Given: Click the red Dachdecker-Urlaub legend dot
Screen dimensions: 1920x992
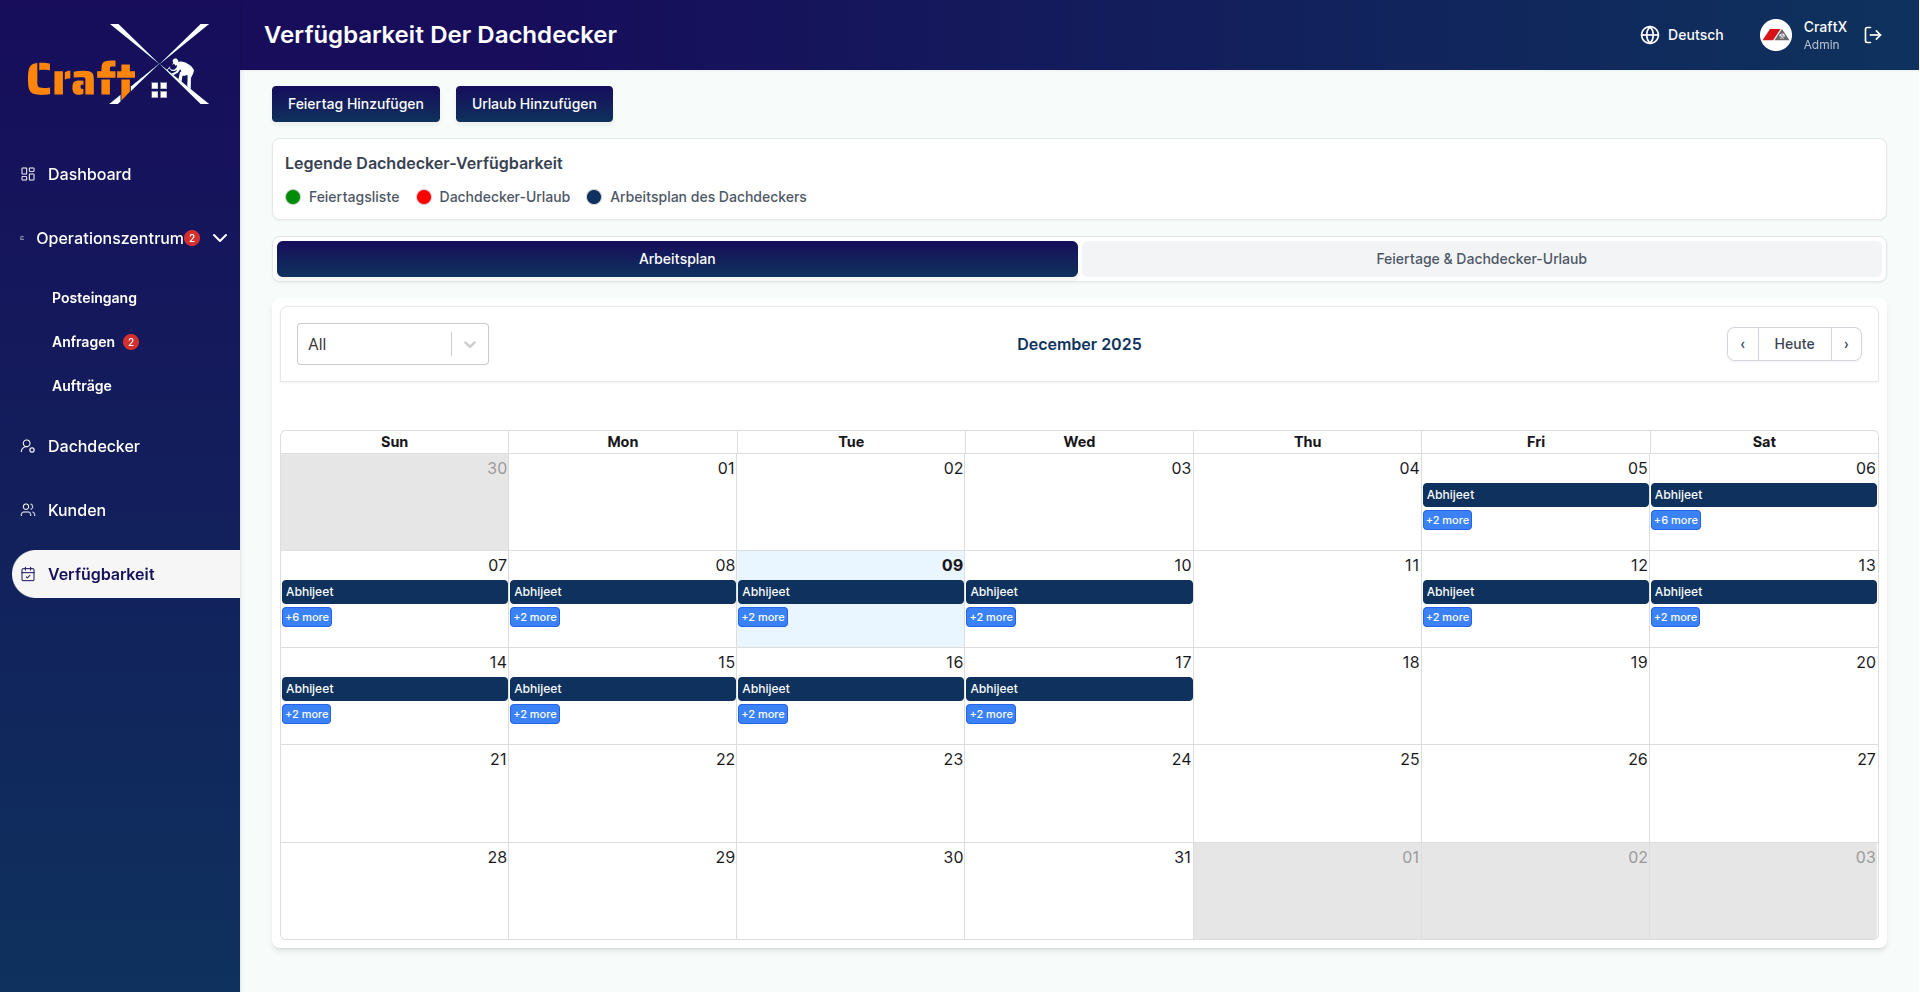Looking at the screenshot, I should (424, 197).
